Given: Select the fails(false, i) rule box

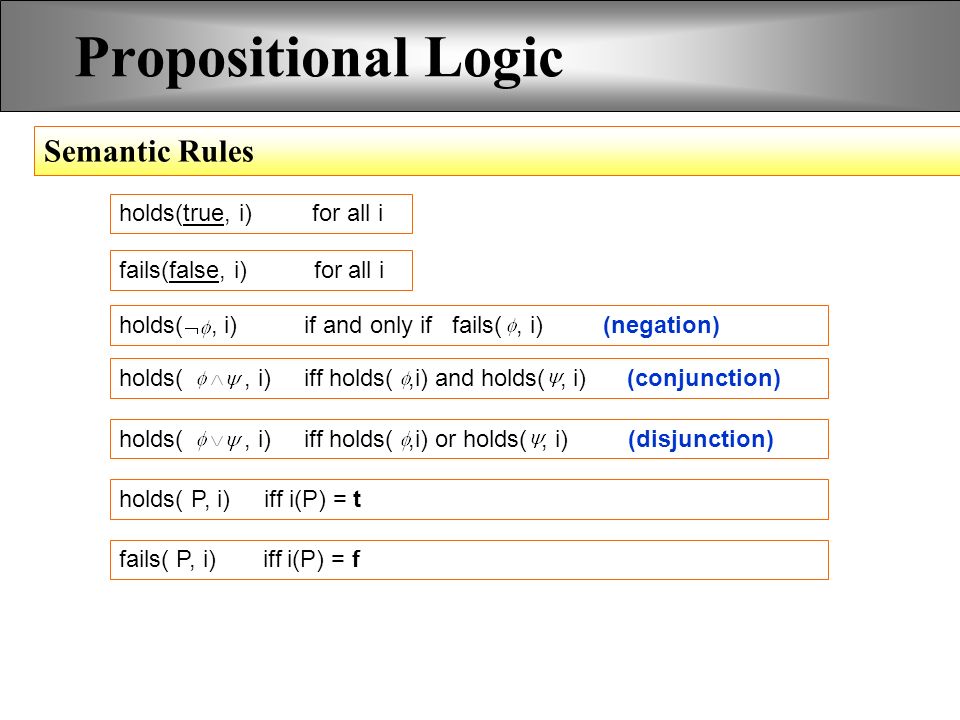Looking at the screenshot, I should (x=261, y=270).
